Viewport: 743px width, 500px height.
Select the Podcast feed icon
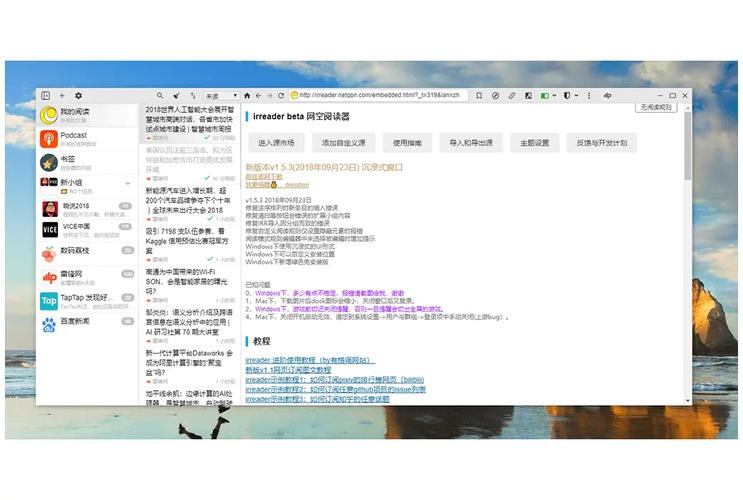coord(49,138)
